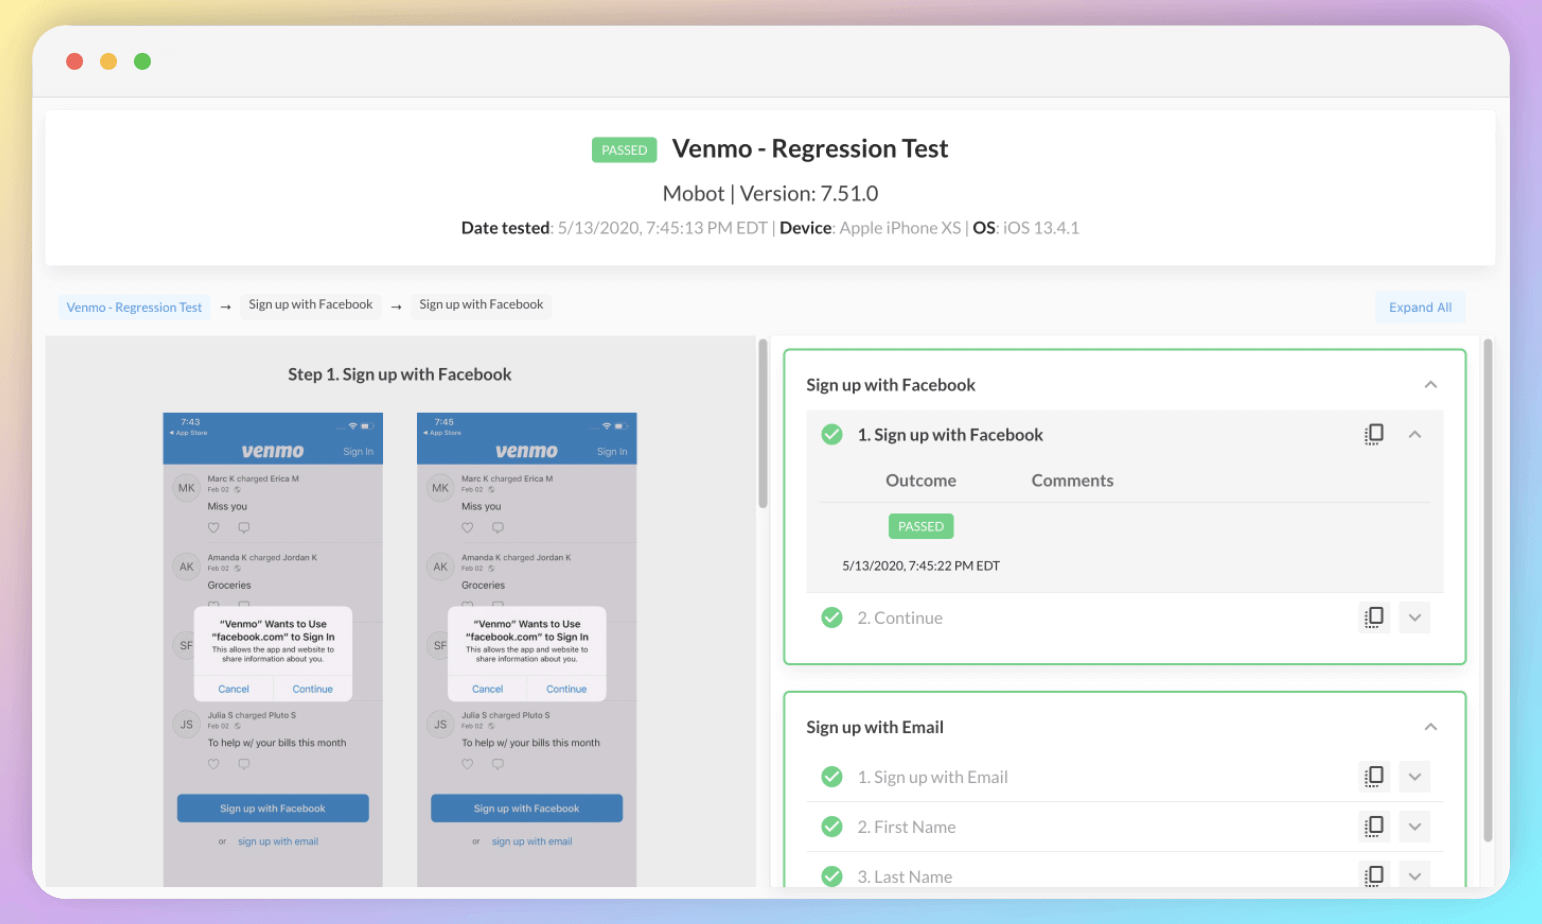Click the Mobot | Version: 7.51.0 text
This screenshot has height=924, width=1542.
(770, 193)
